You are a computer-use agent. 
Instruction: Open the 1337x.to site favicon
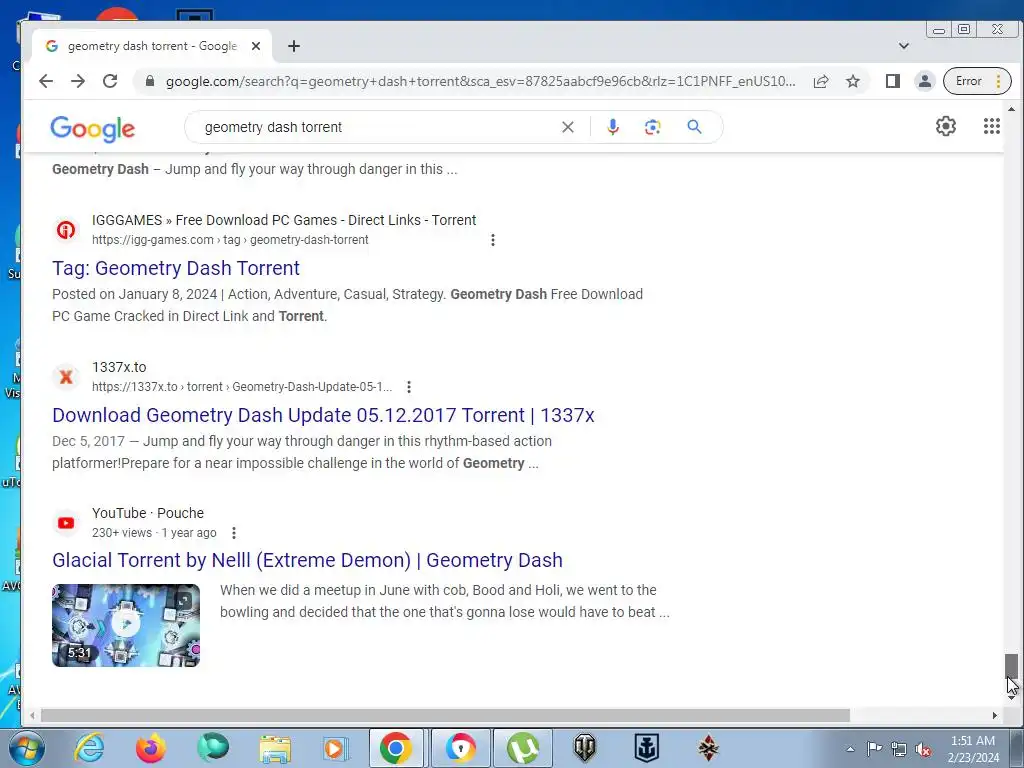(66, 377)
